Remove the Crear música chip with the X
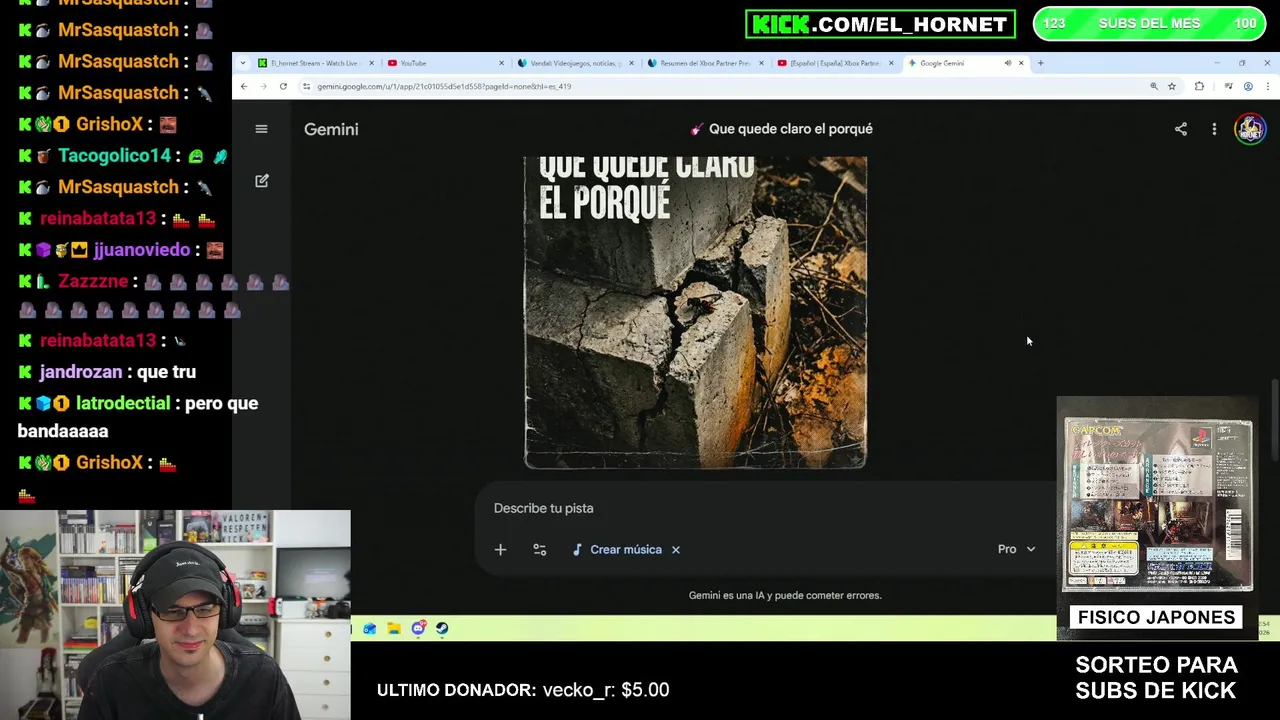The height and width of the screenshot is (720, 1280). (x=676, y=549)
